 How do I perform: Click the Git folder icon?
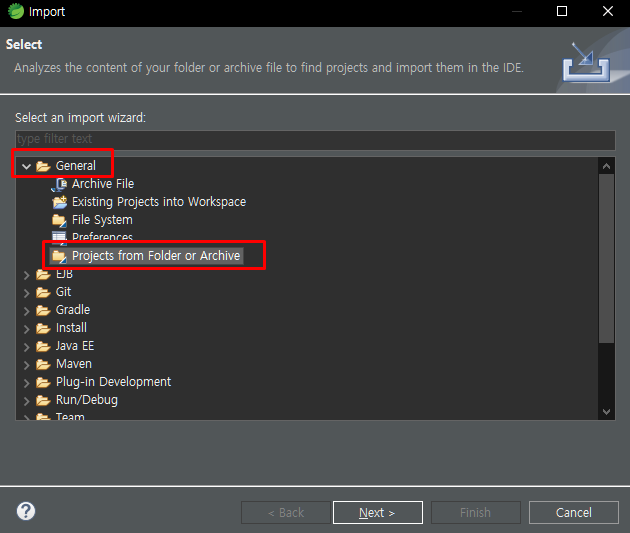[x=43, y=292]
